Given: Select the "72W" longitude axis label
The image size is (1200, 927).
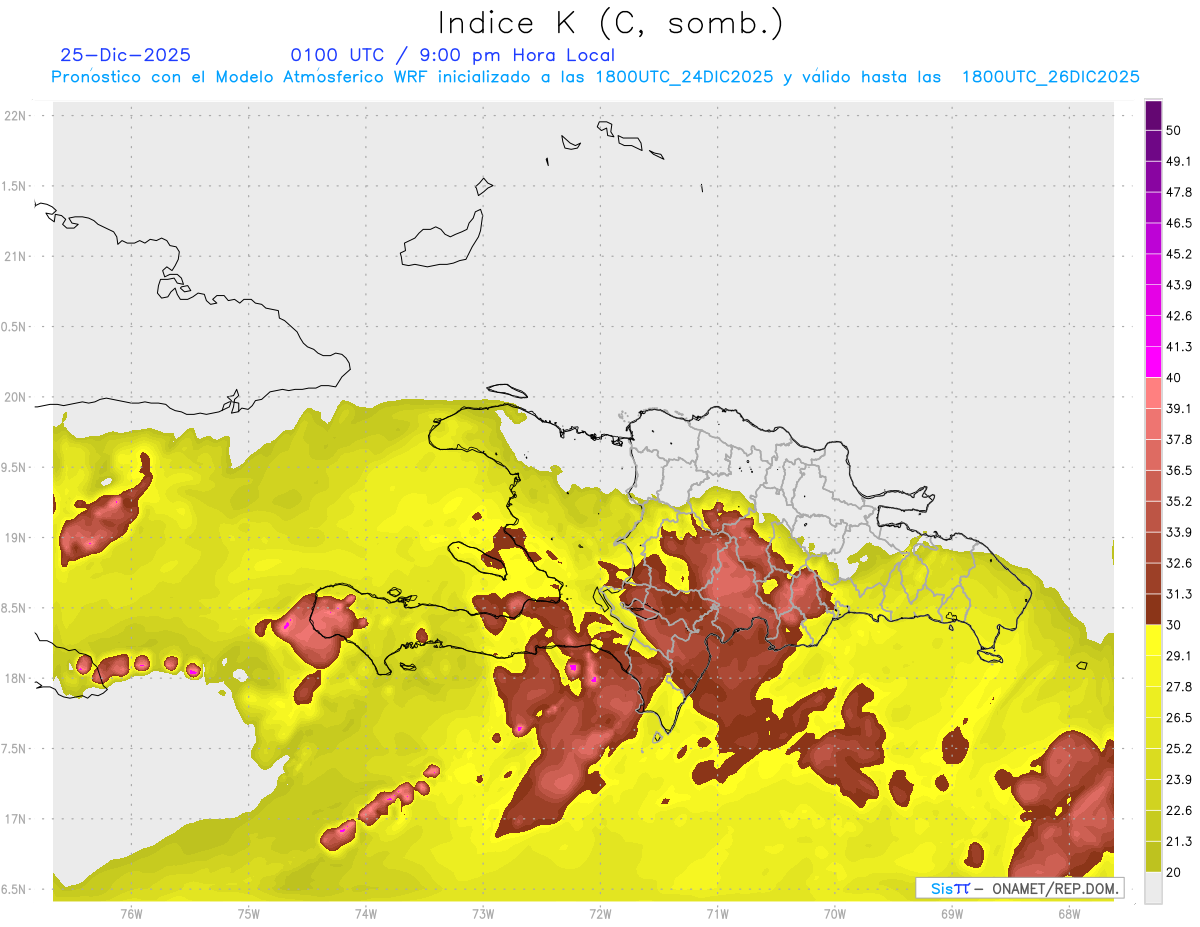Looking at the screenshot, I should coord(600,913).
